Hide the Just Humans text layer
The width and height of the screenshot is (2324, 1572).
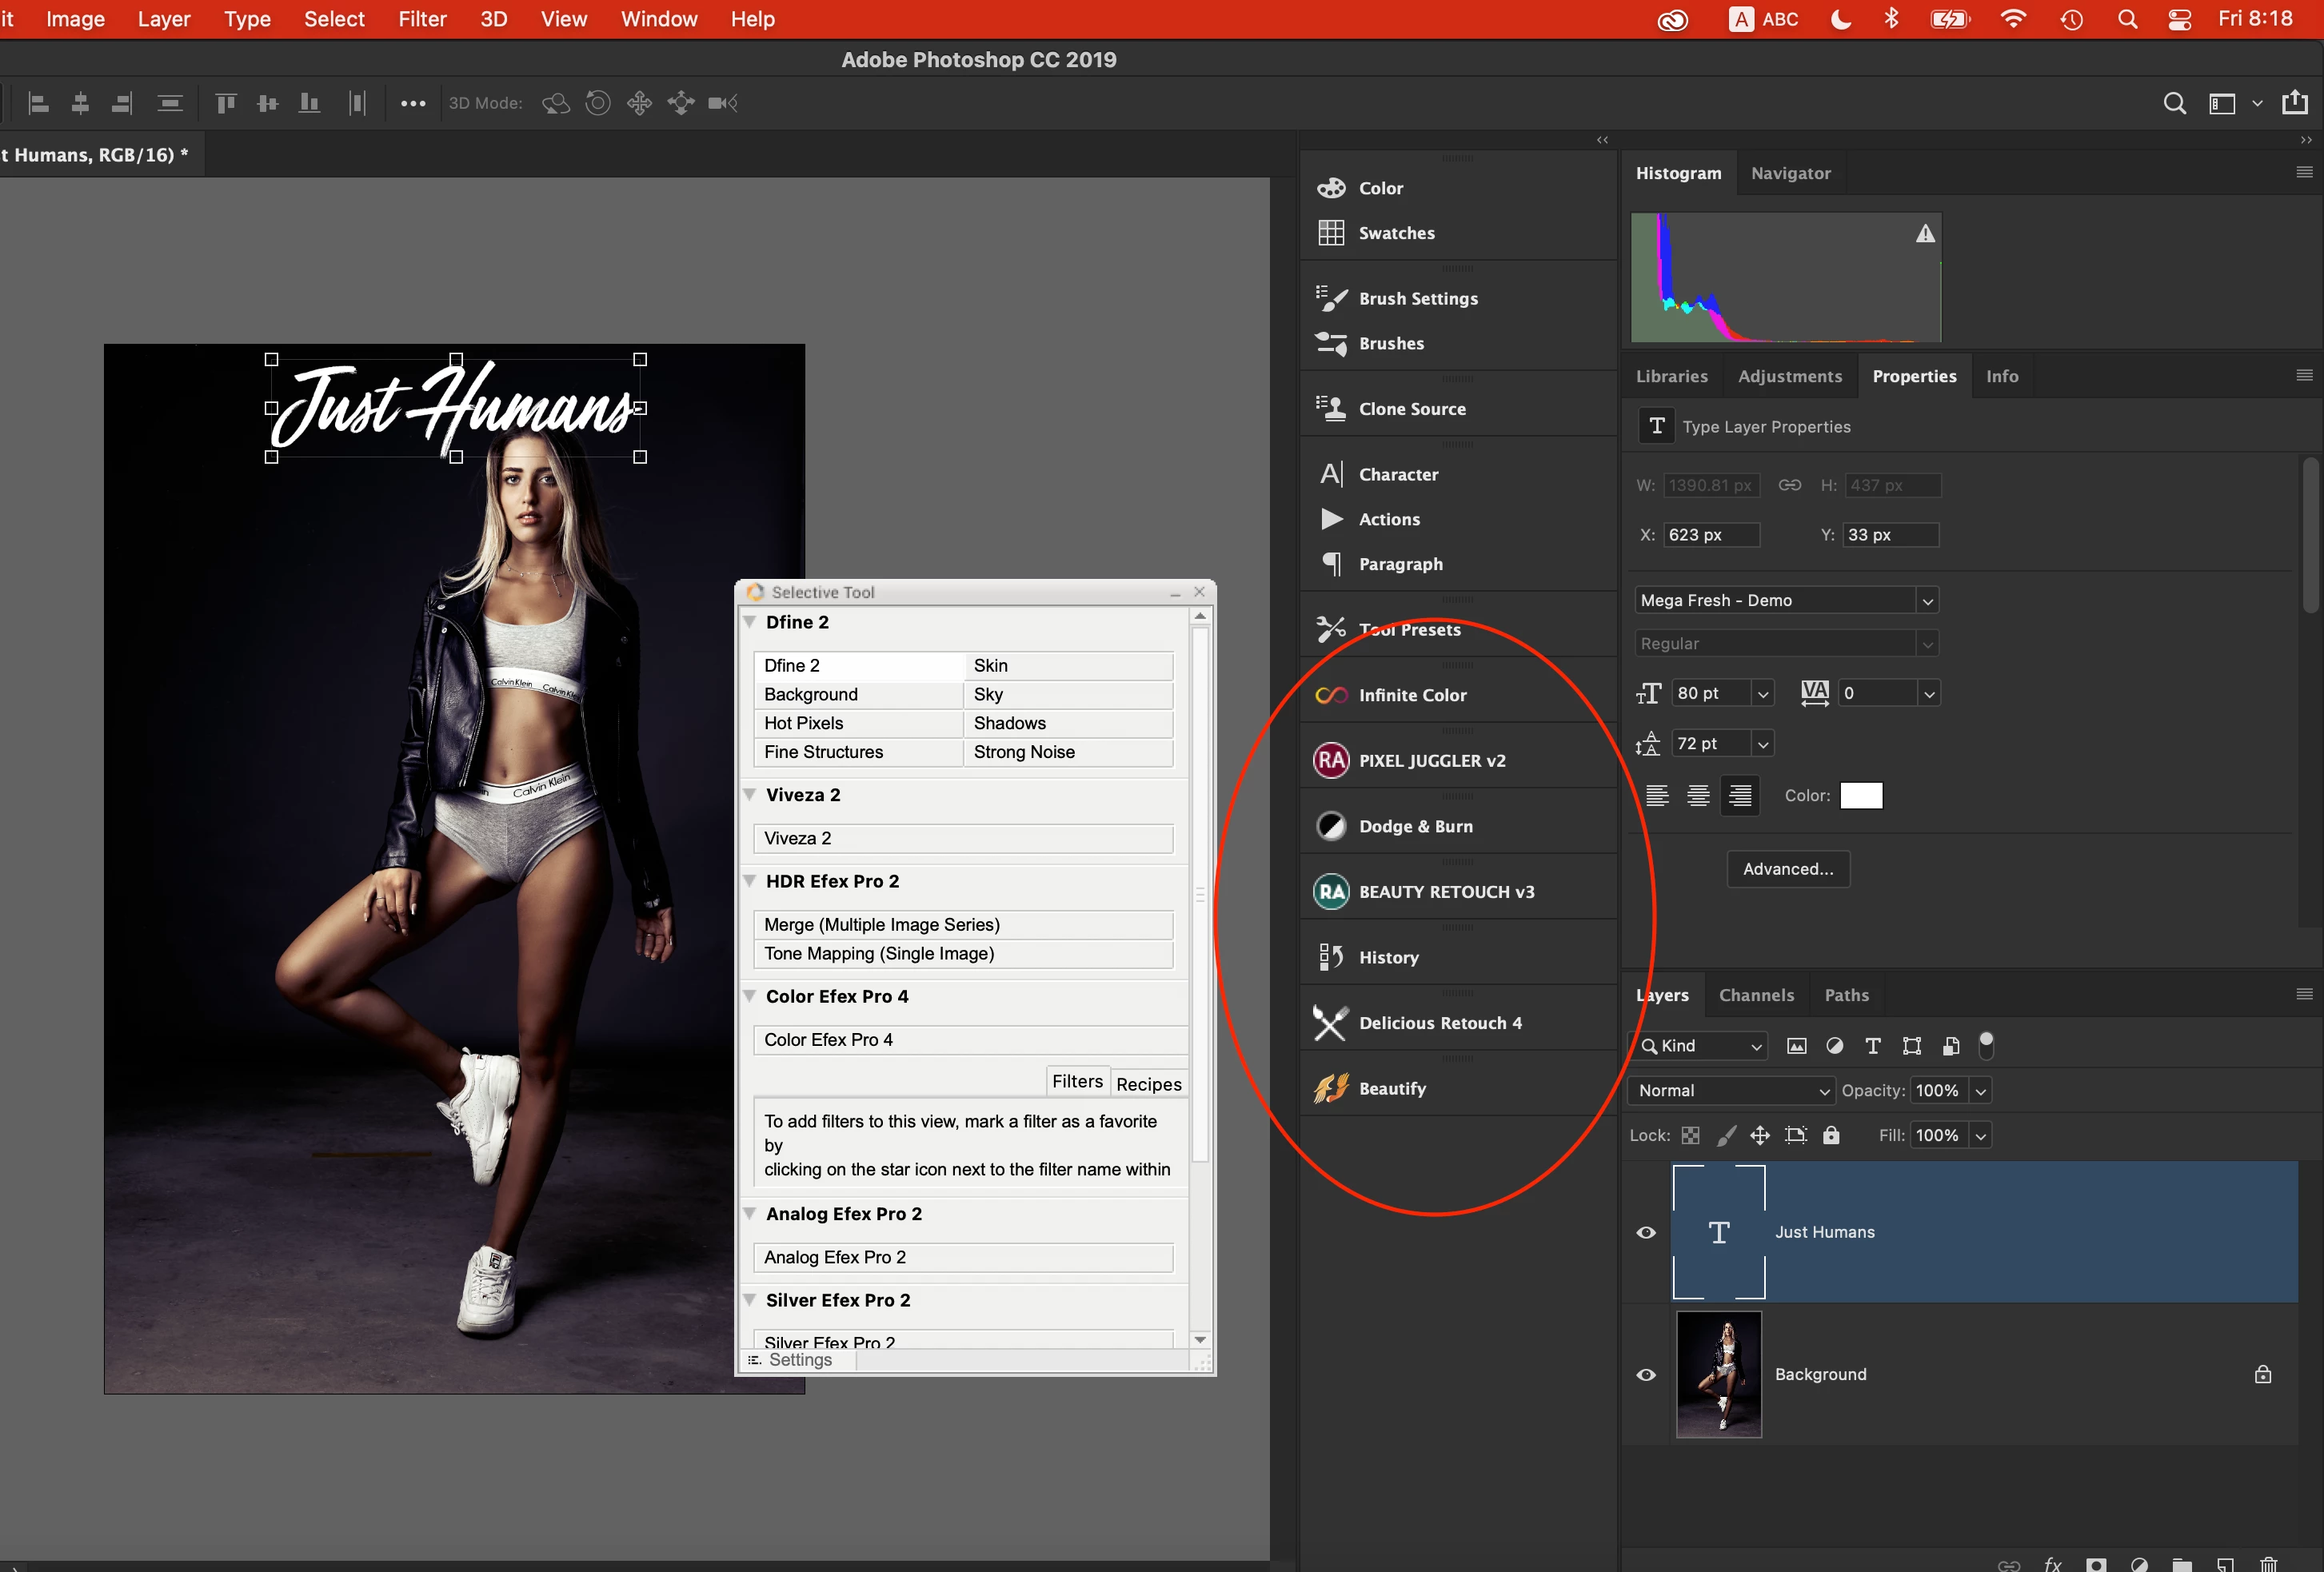[x=1646, y=1232]
